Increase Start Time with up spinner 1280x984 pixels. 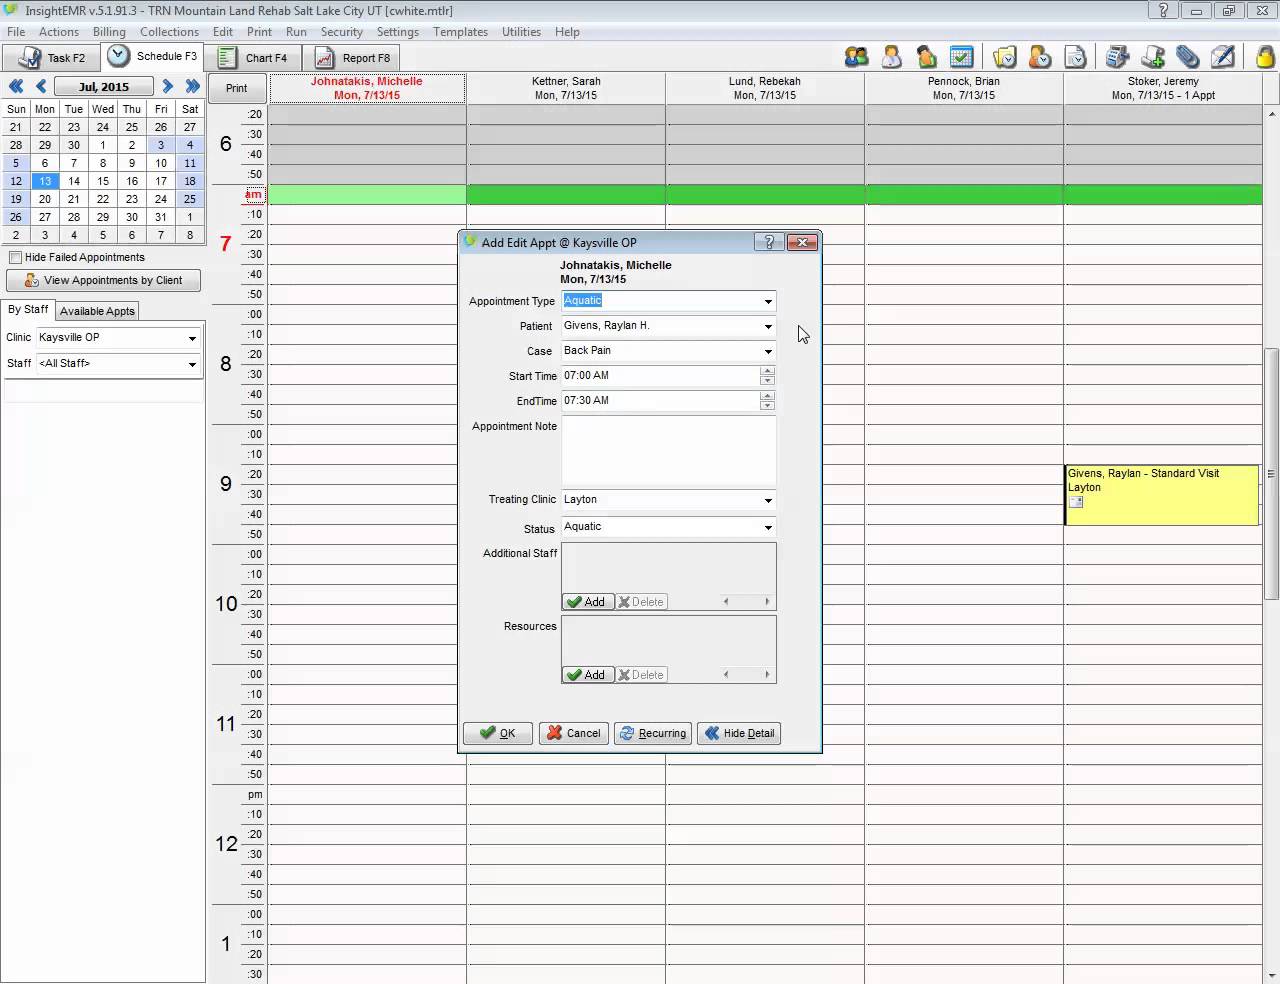768,371
